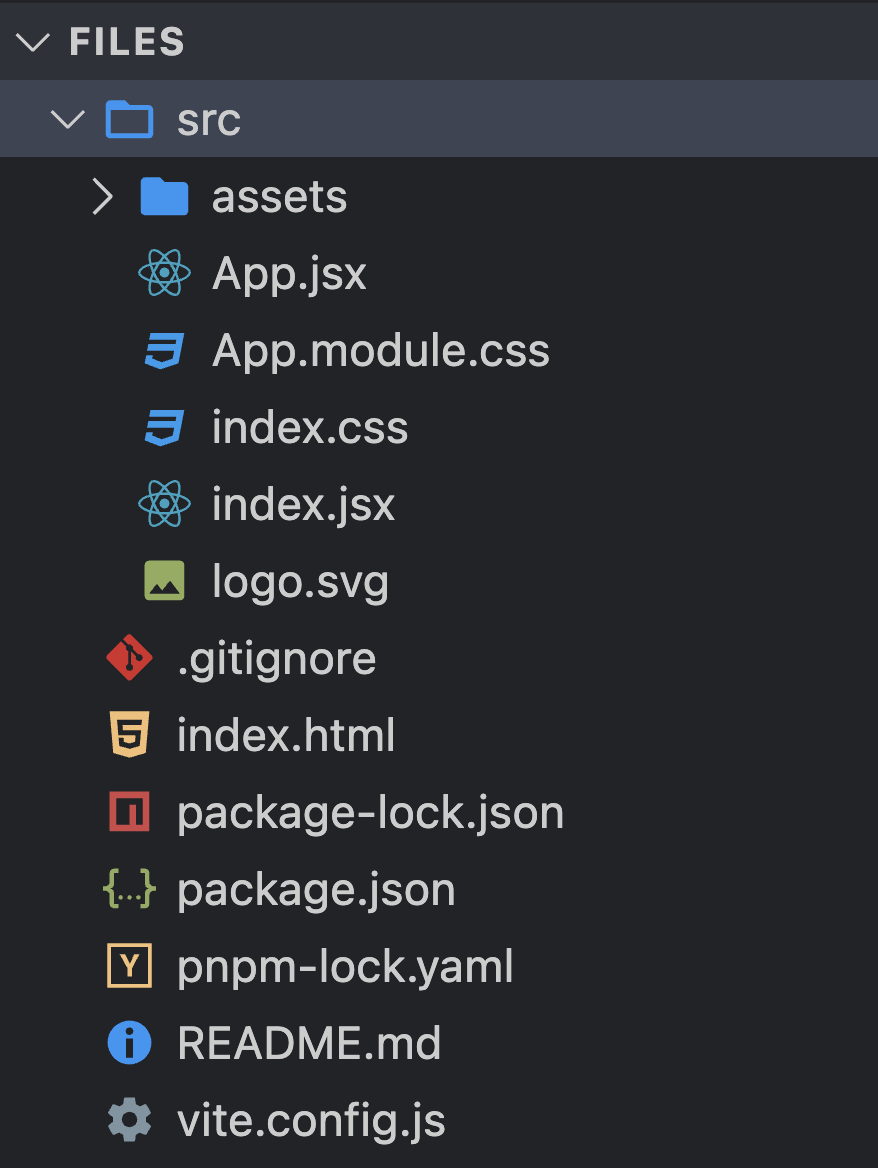
Task: Open the App.jsx file
Action: tap(289, 272)
